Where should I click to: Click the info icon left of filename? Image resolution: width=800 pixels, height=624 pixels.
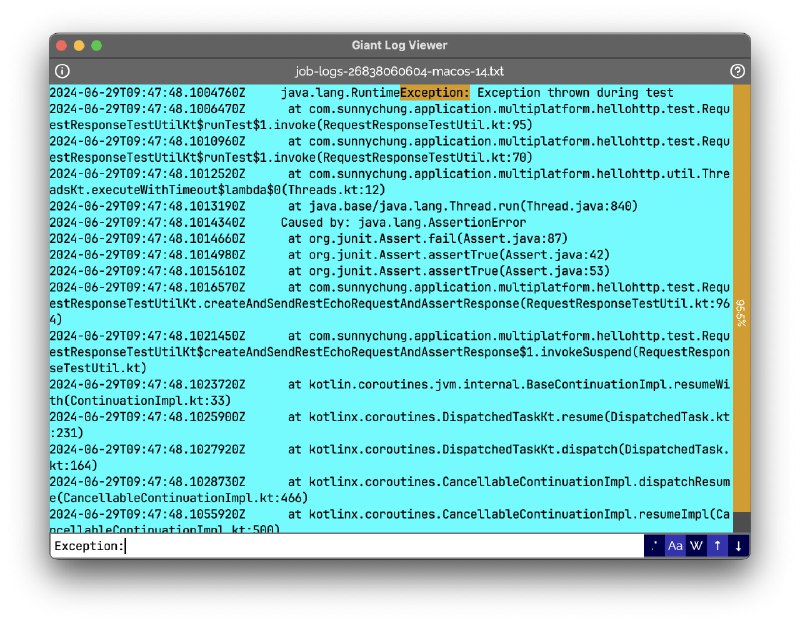(x=62, y=71)
